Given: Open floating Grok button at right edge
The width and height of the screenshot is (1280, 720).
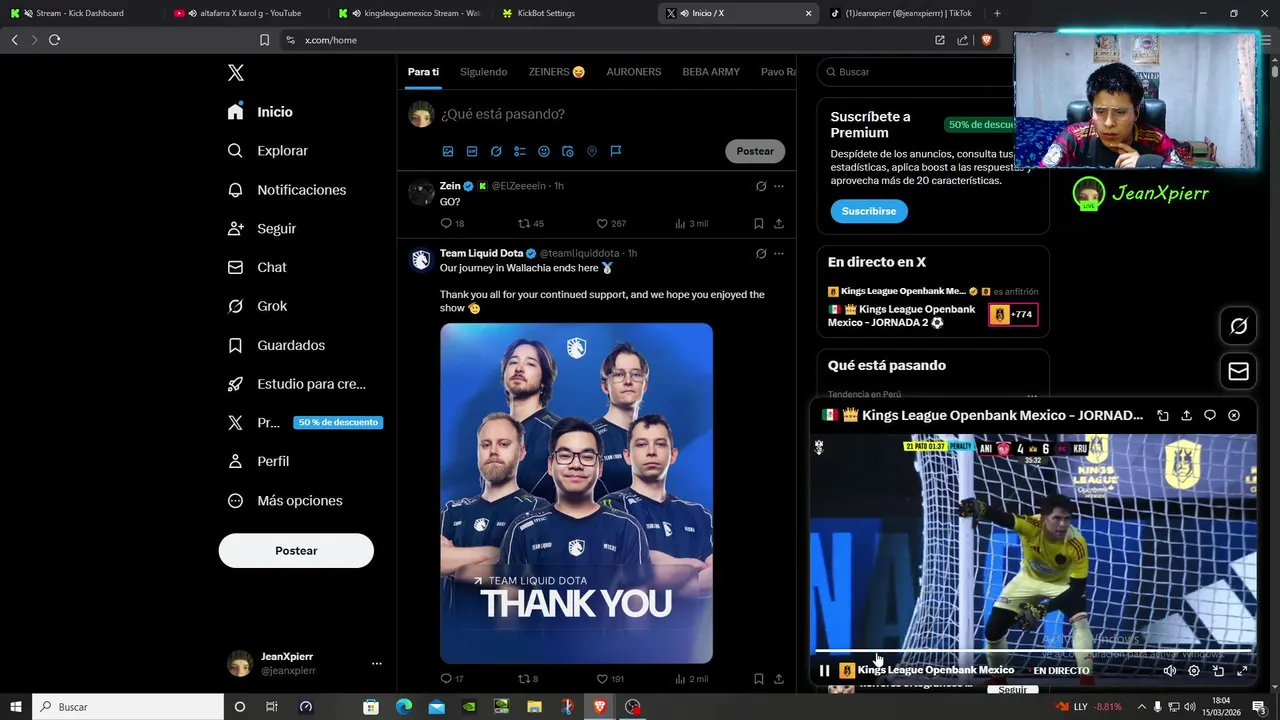Looking at the screenshot, I should click(1238, 326).
